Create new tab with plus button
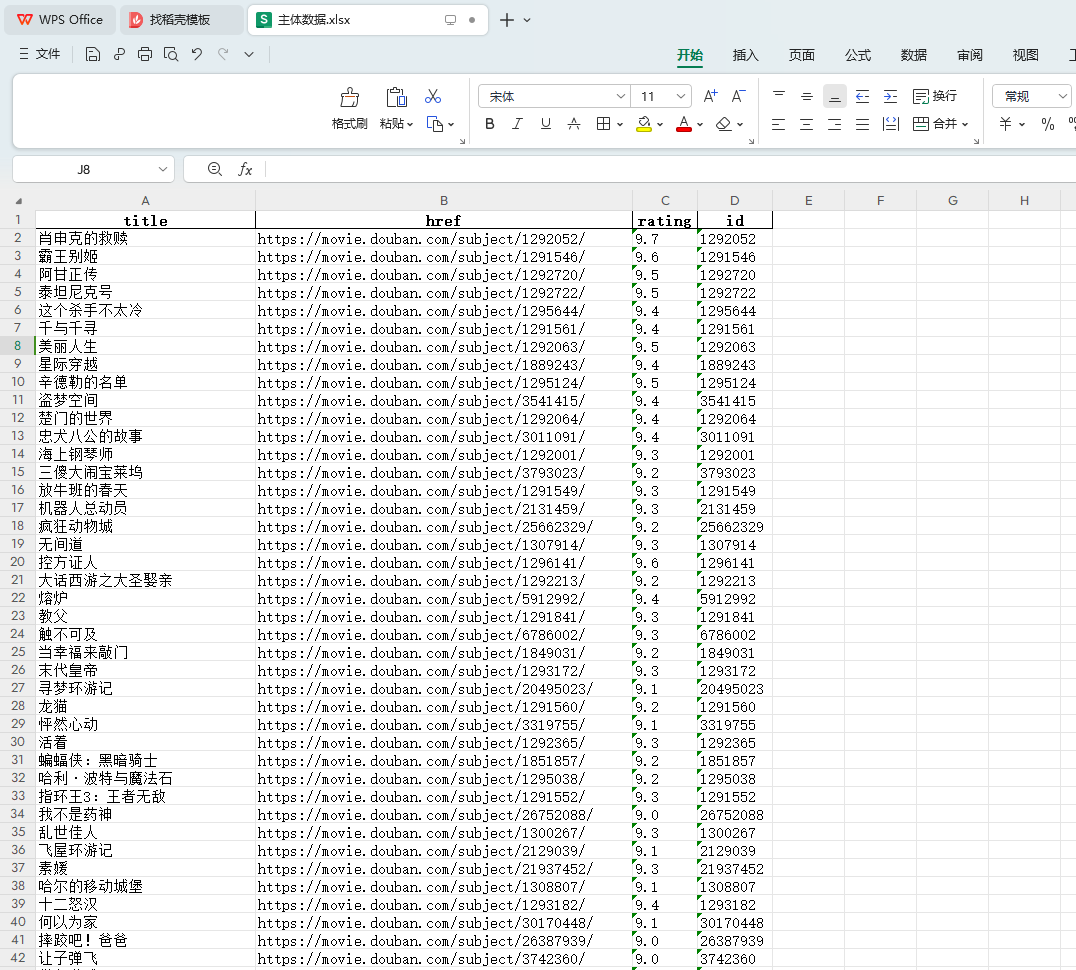The image size is (1076, 970). tap(506, 20)
